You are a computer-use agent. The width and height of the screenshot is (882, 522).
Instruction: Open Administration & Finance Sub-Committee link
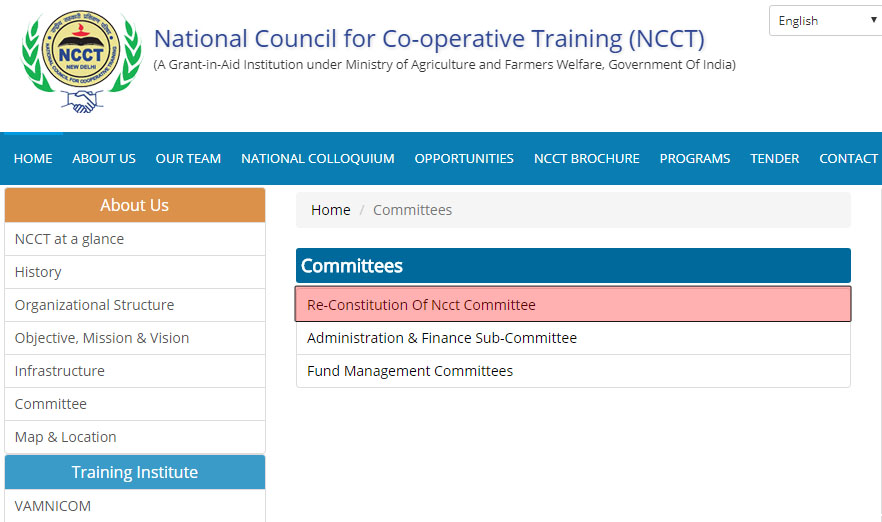(442, 338)
